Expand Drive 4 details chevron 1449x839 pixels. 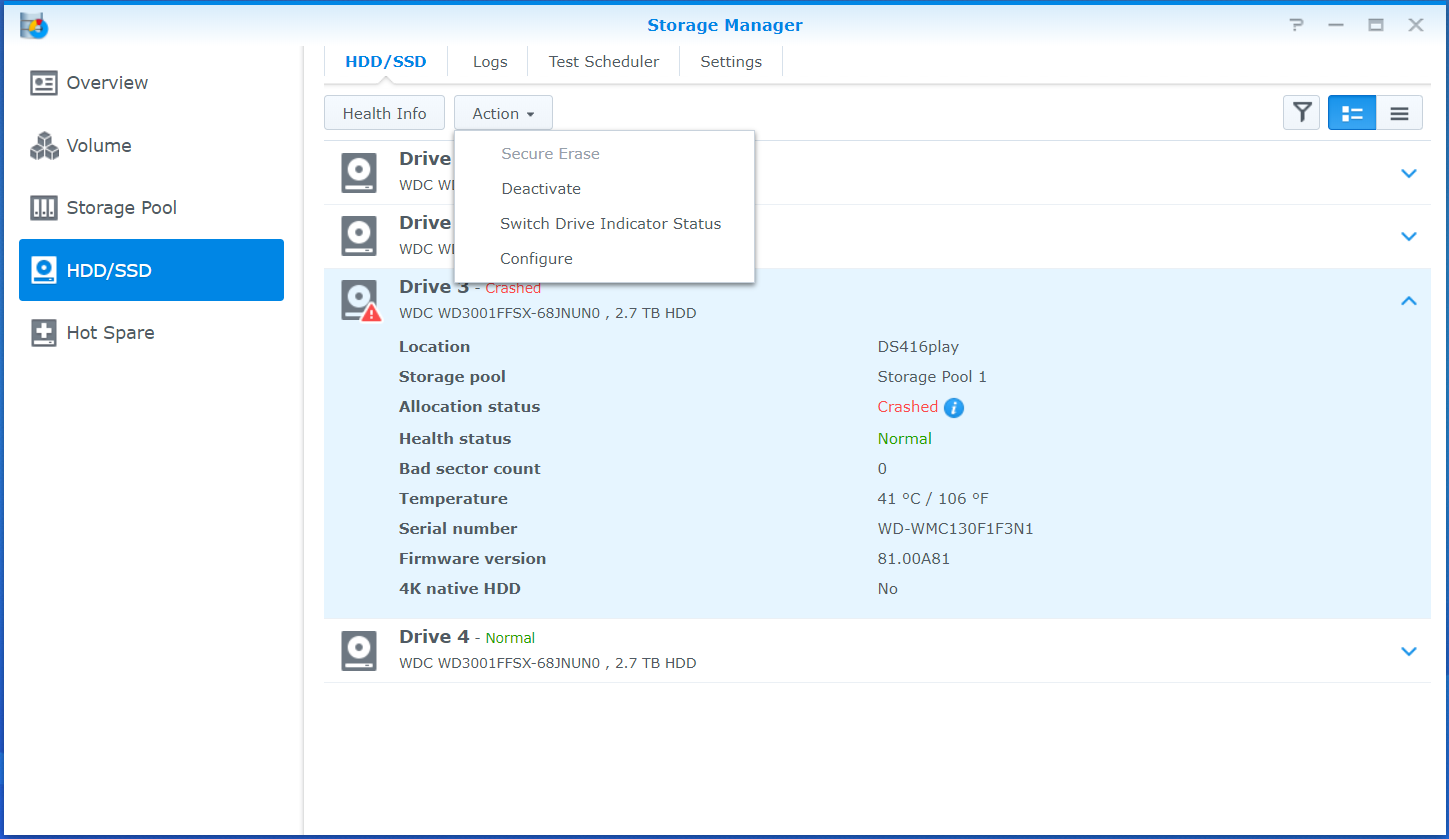1409,651
